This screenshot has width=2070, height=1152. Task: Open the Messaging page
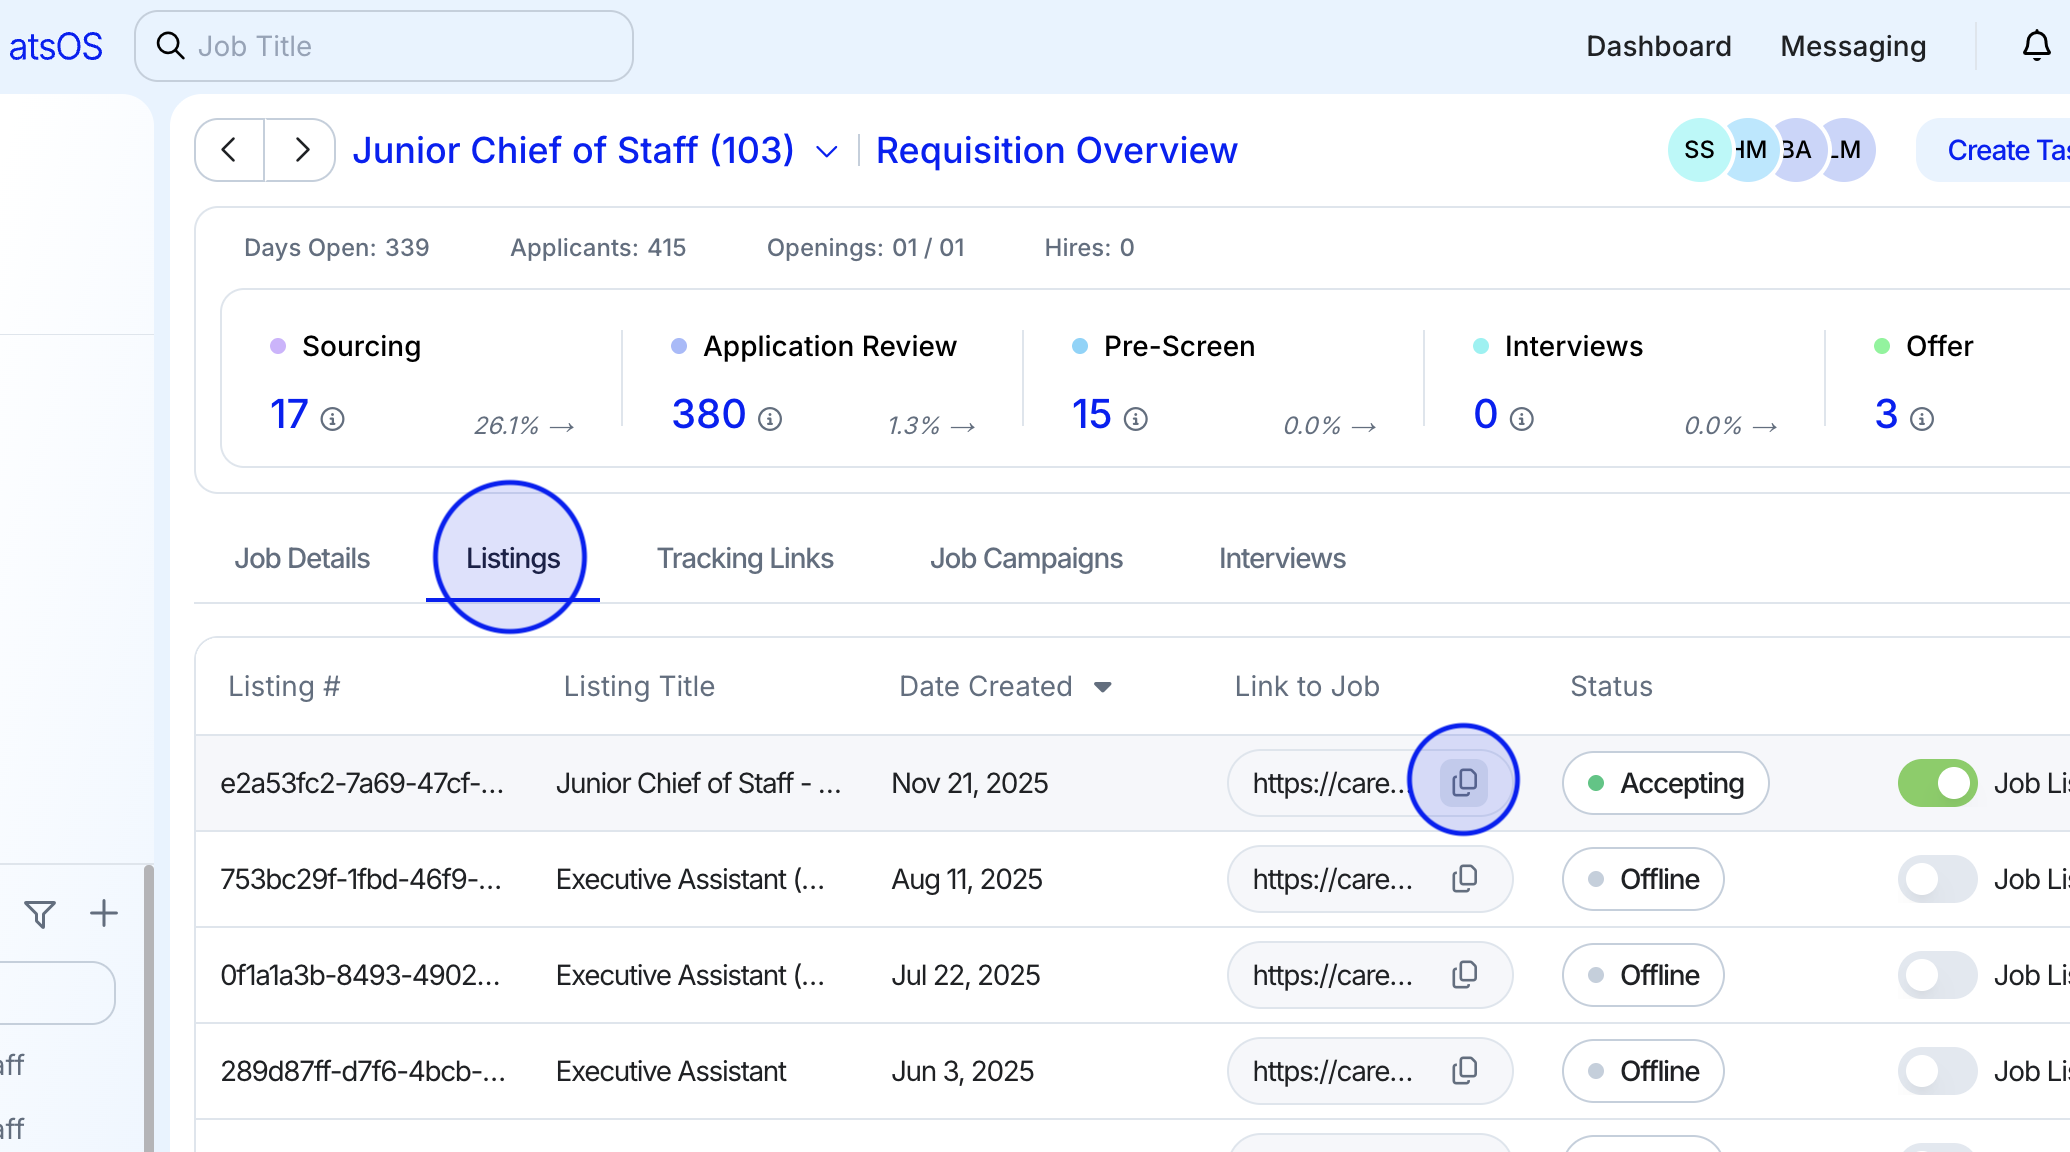coord(1853,46)
